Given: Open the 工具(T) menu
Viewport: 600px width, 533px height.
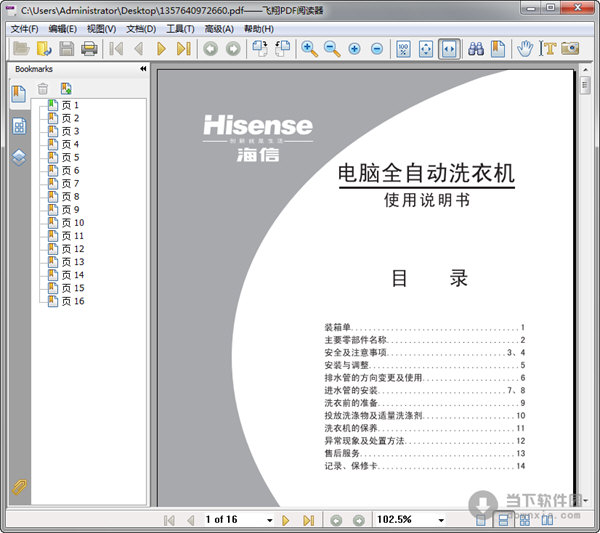Looking at the screenshot, I should pyautogui.click(x=180, y=29).
